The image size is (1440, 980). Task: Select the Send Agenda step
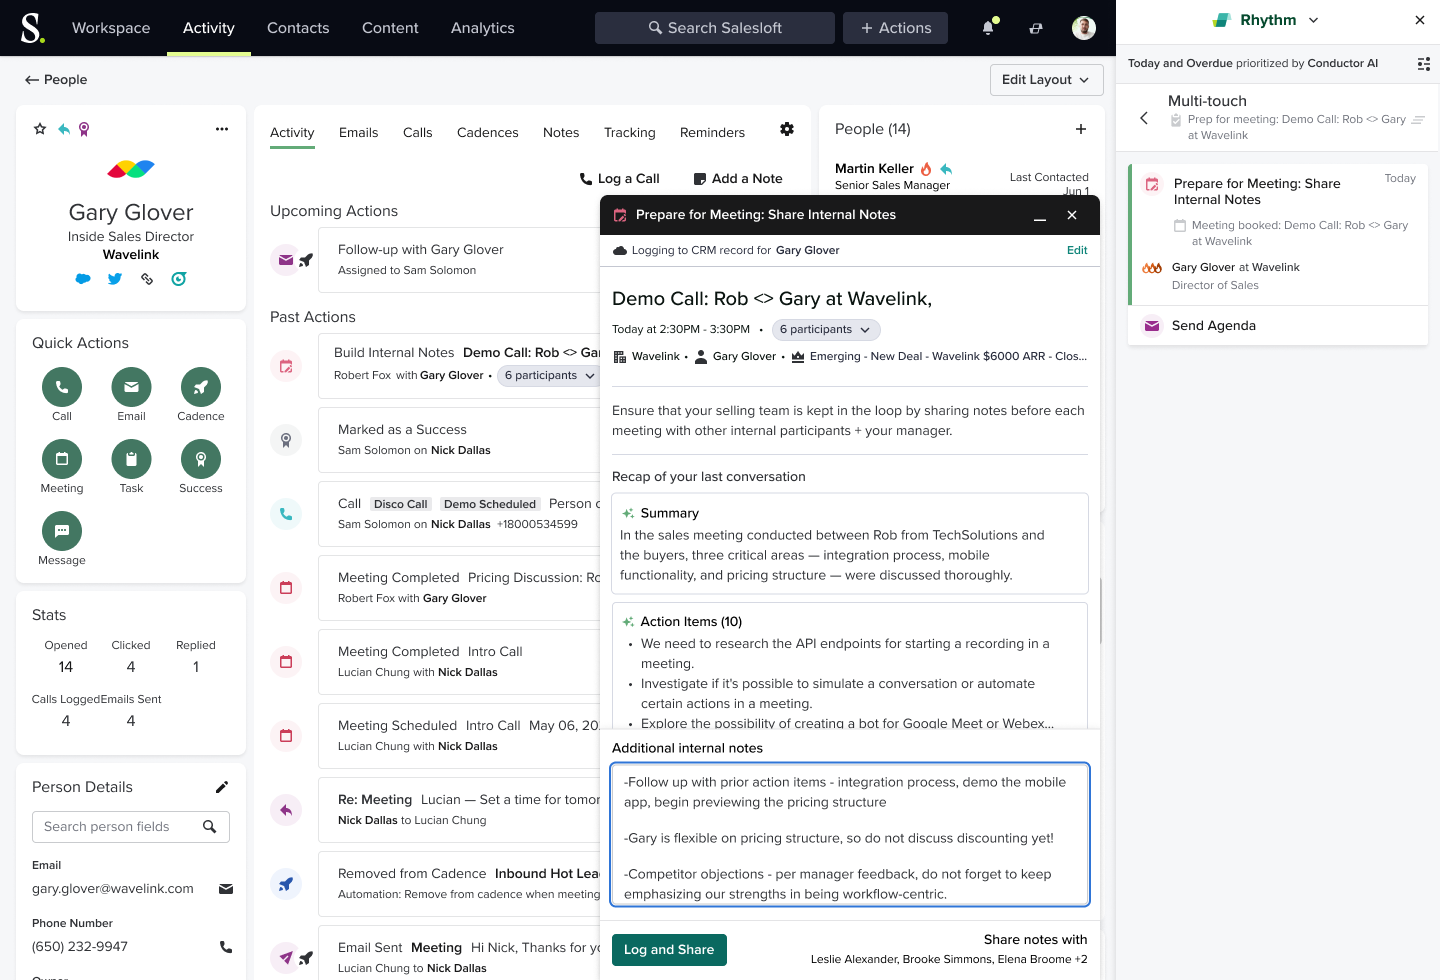(x=1213, y=326)
